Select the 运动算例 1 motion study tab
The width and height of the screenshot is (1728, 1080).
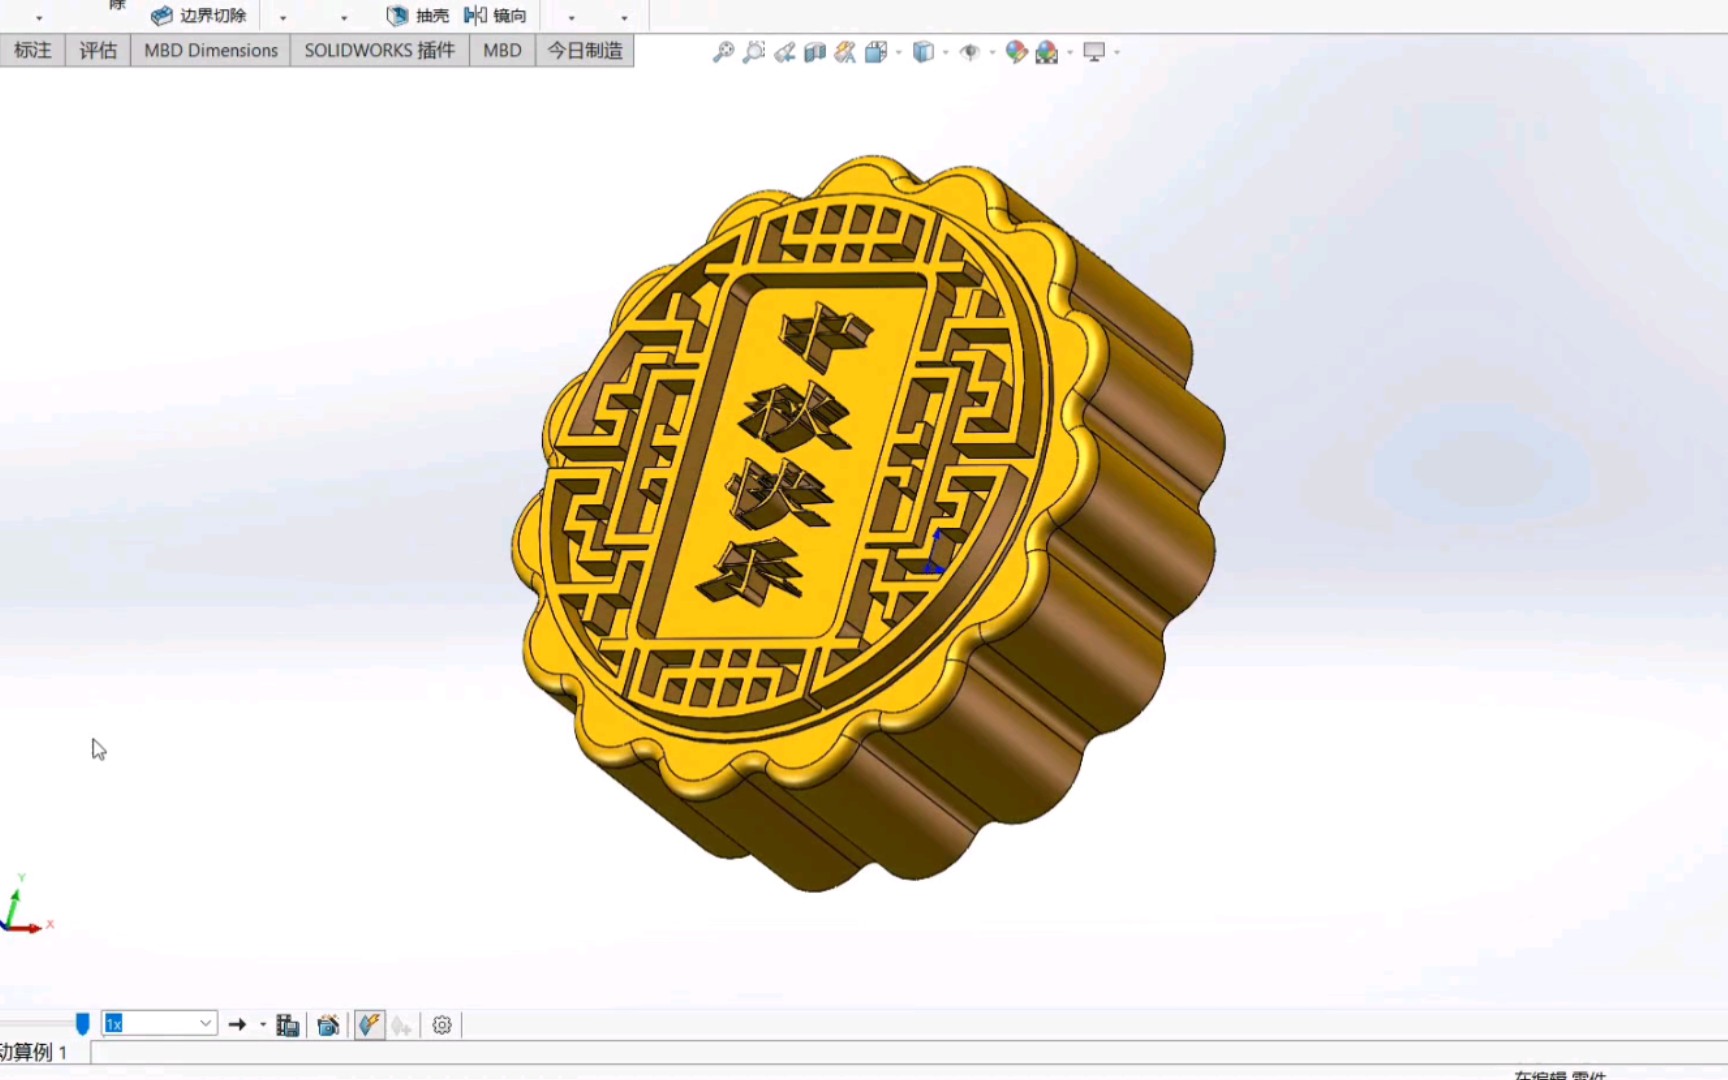pyautogui.click(x=34, y=1052)
